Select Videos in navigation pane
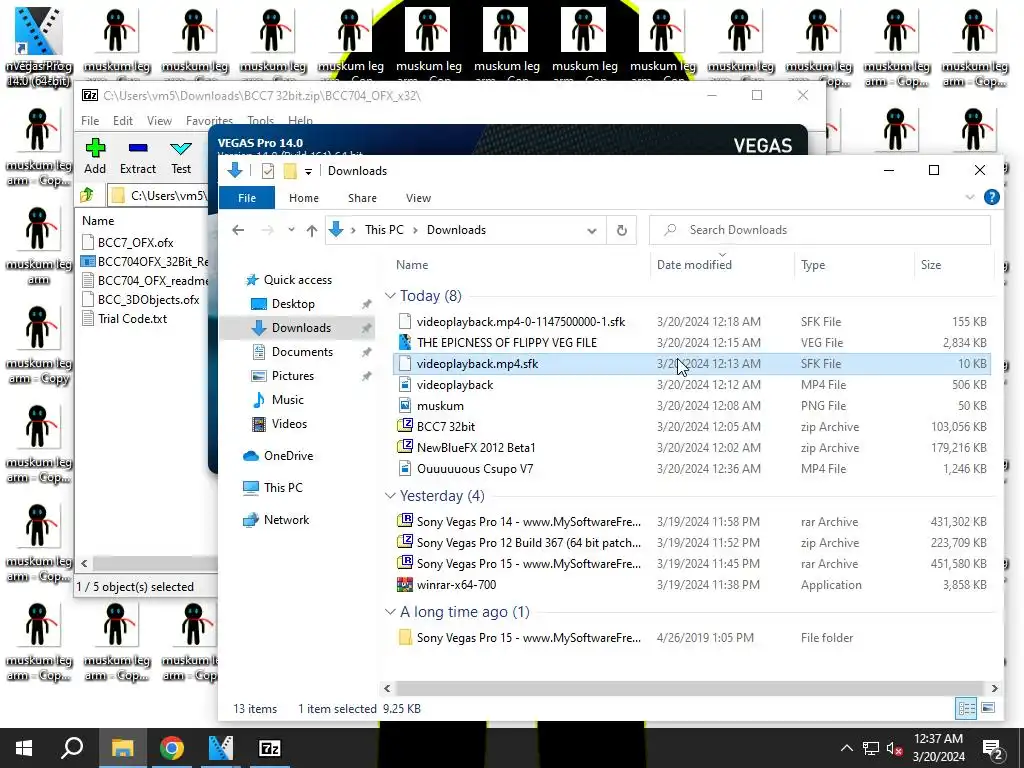The width and height of the screenshot is (1024, 768). point(289,424)
